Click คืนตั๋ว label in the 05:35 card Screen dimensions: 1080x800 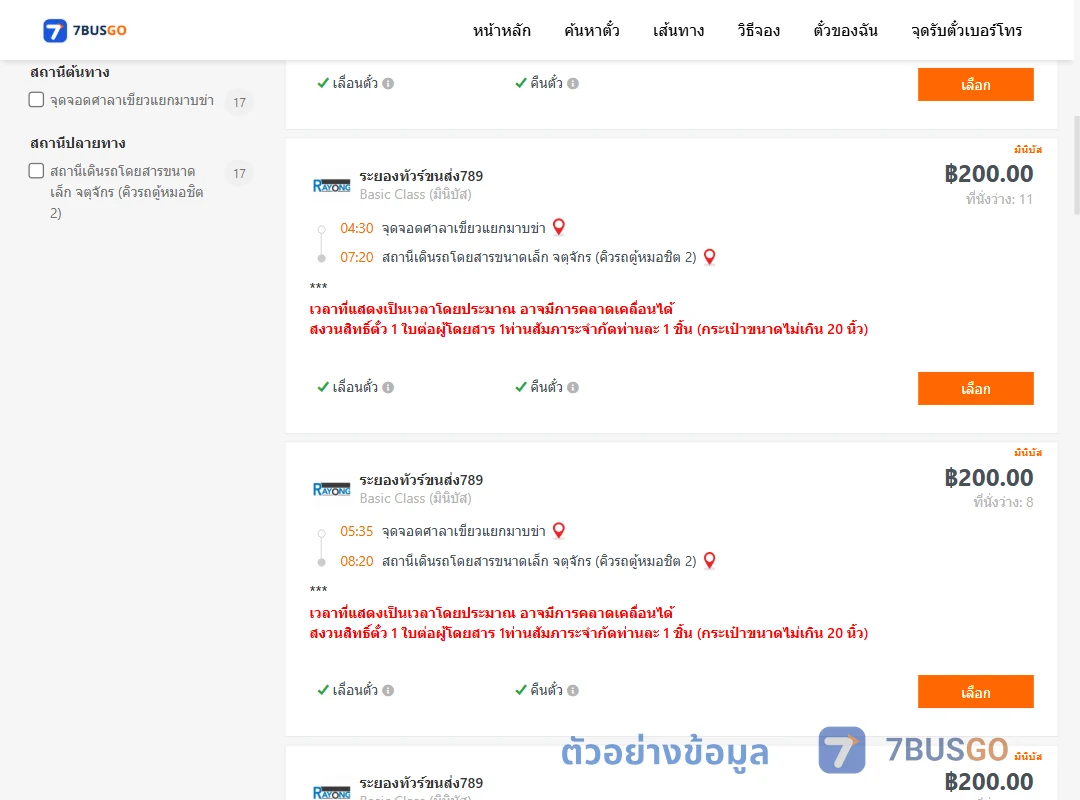[546, 690]
